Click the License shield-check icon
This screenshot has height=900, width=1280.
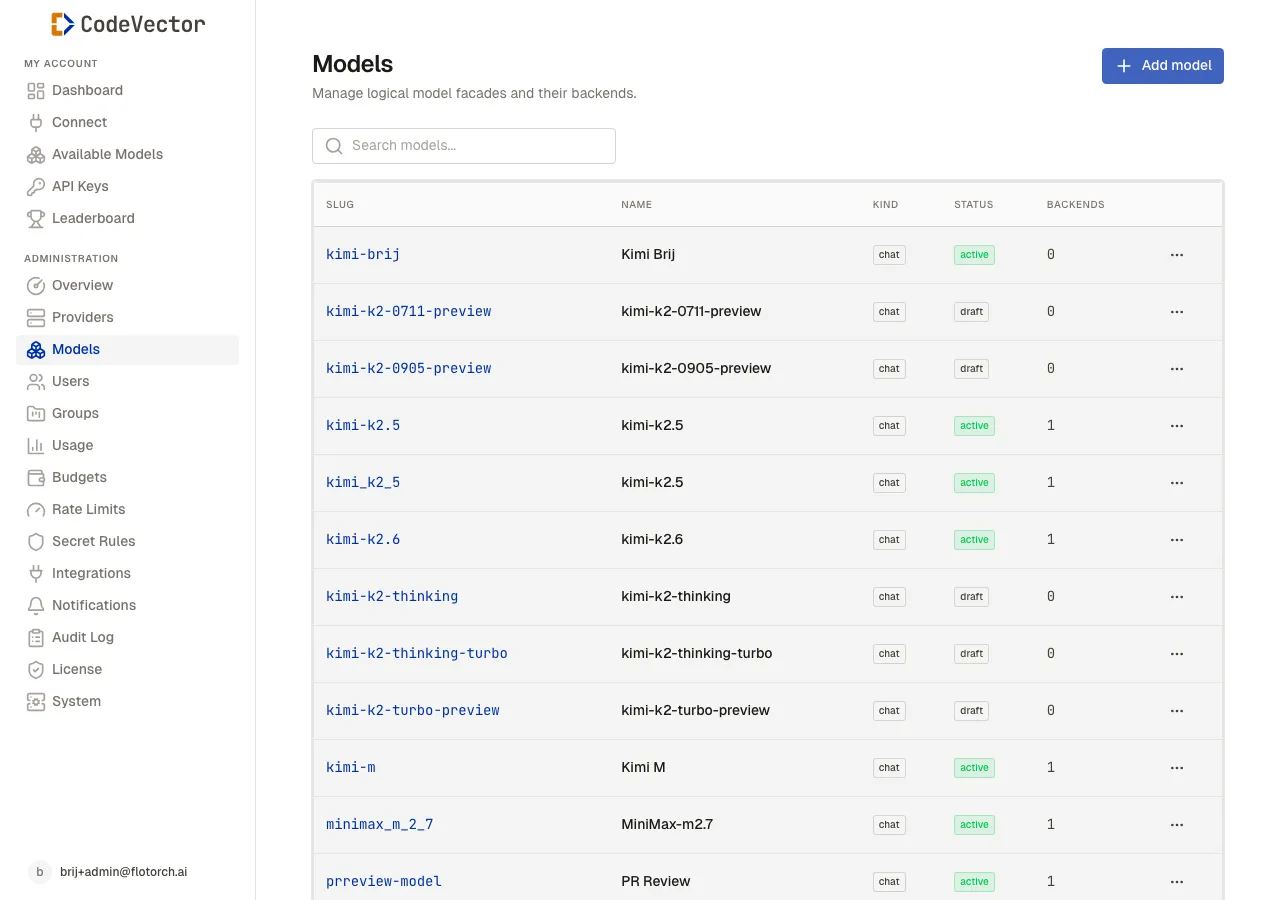click(x=36, y=669)
